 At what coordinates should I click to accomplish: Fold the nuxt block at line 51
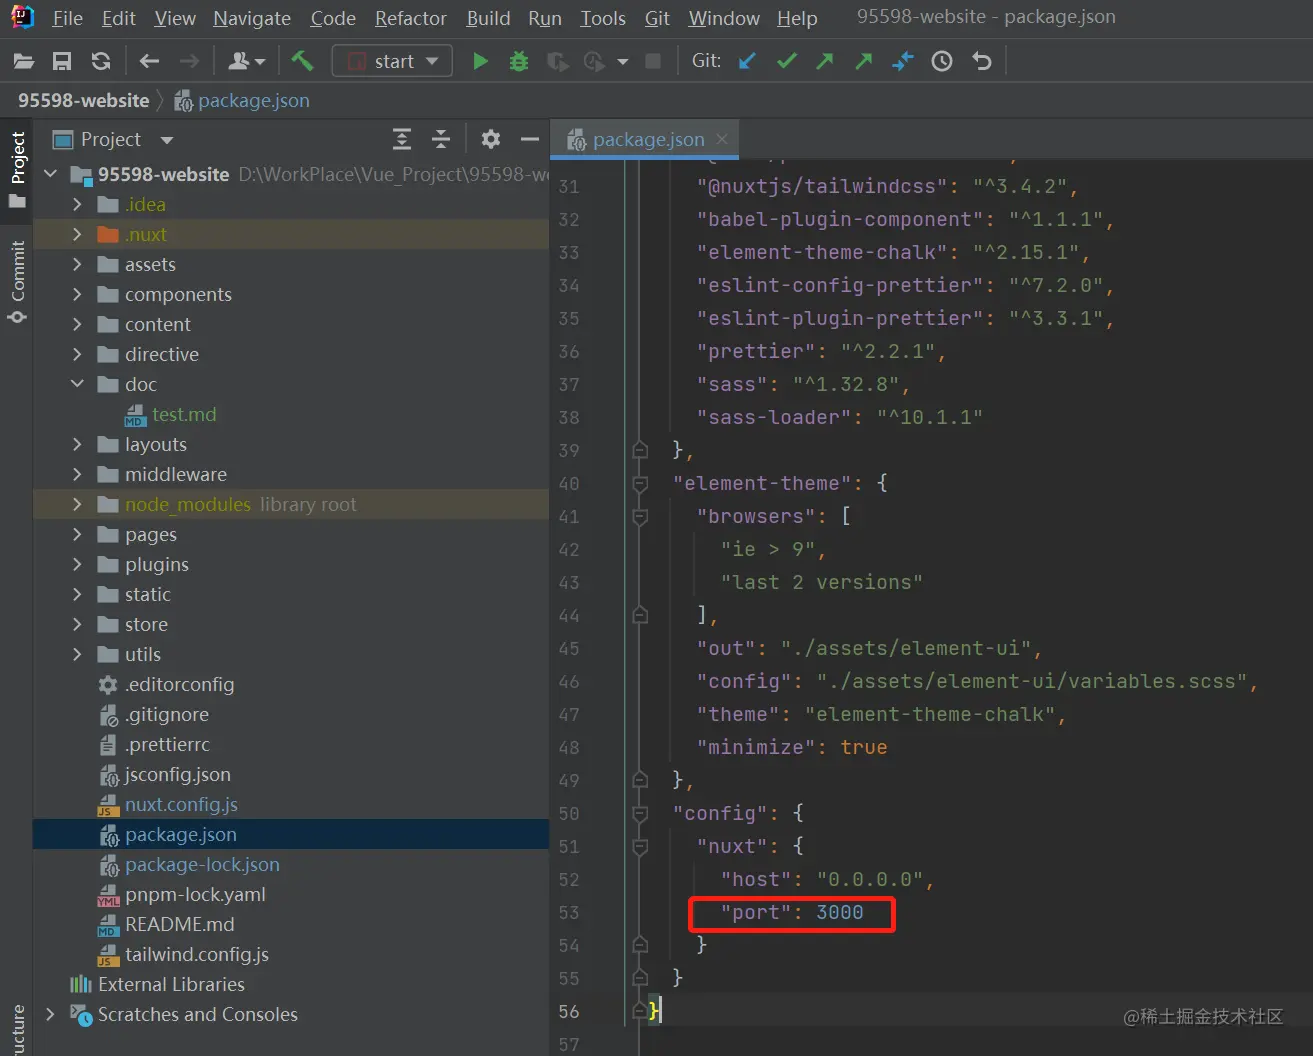click(640, 846)
